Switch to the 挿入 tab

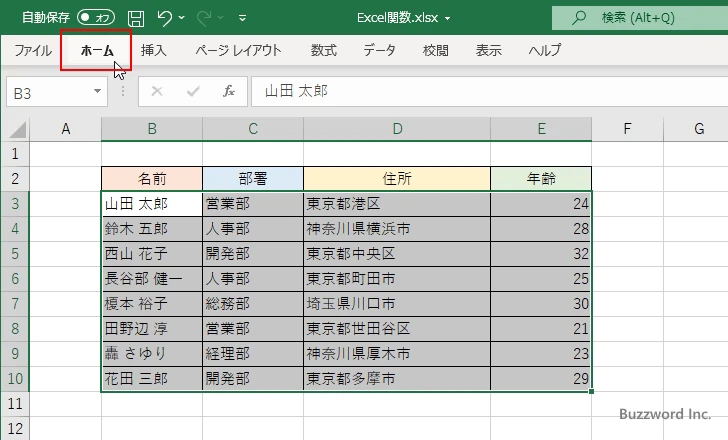[x=154, y=50]
